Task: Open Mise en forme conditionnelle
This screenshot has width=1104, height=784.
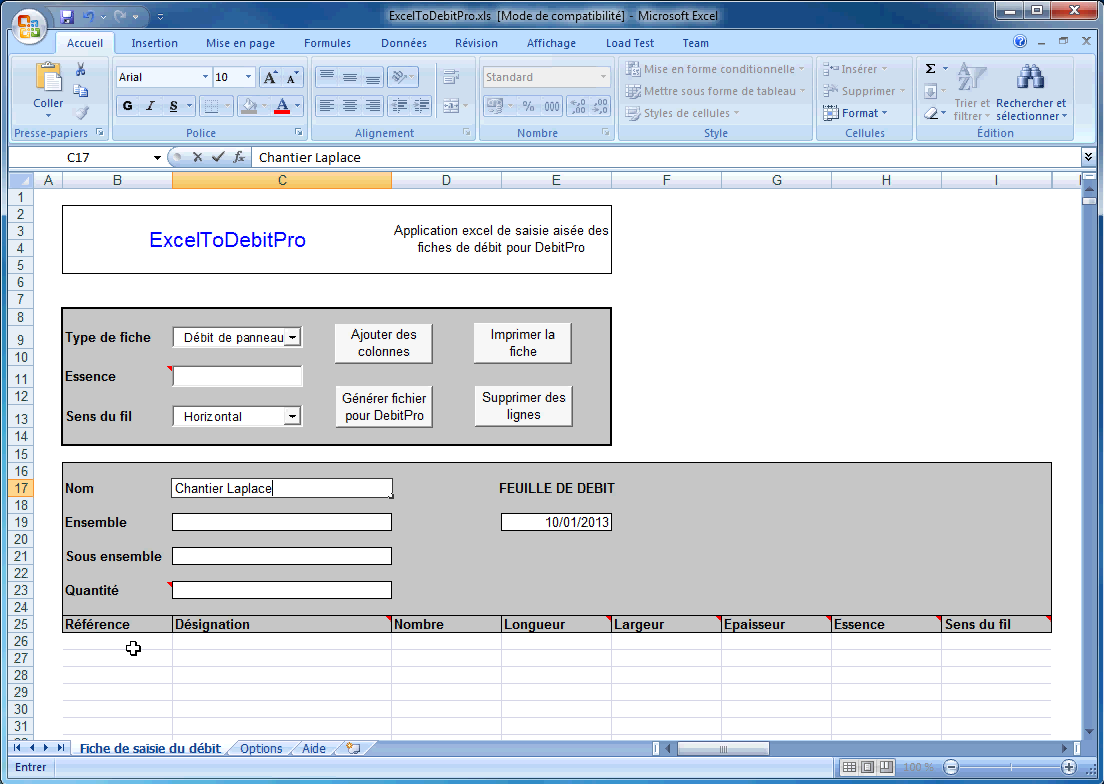Action: tap(715, 69)
